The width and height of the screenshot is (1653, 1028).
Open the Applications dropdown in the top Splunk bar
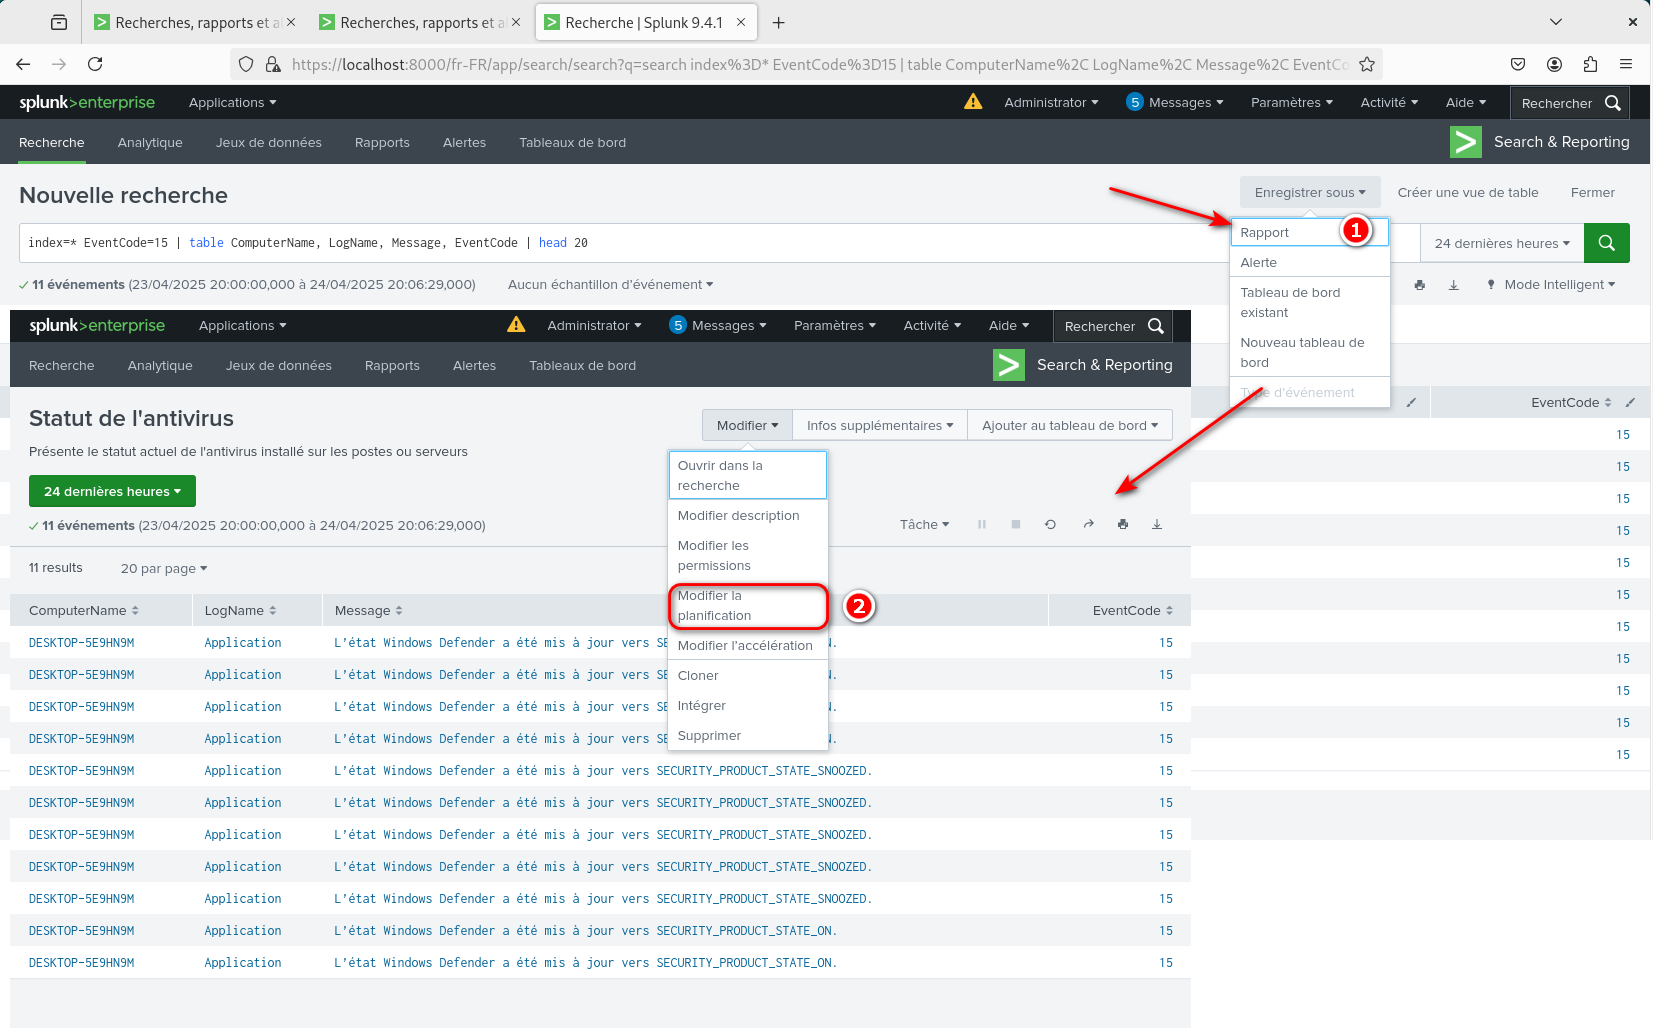coord(232,102)
